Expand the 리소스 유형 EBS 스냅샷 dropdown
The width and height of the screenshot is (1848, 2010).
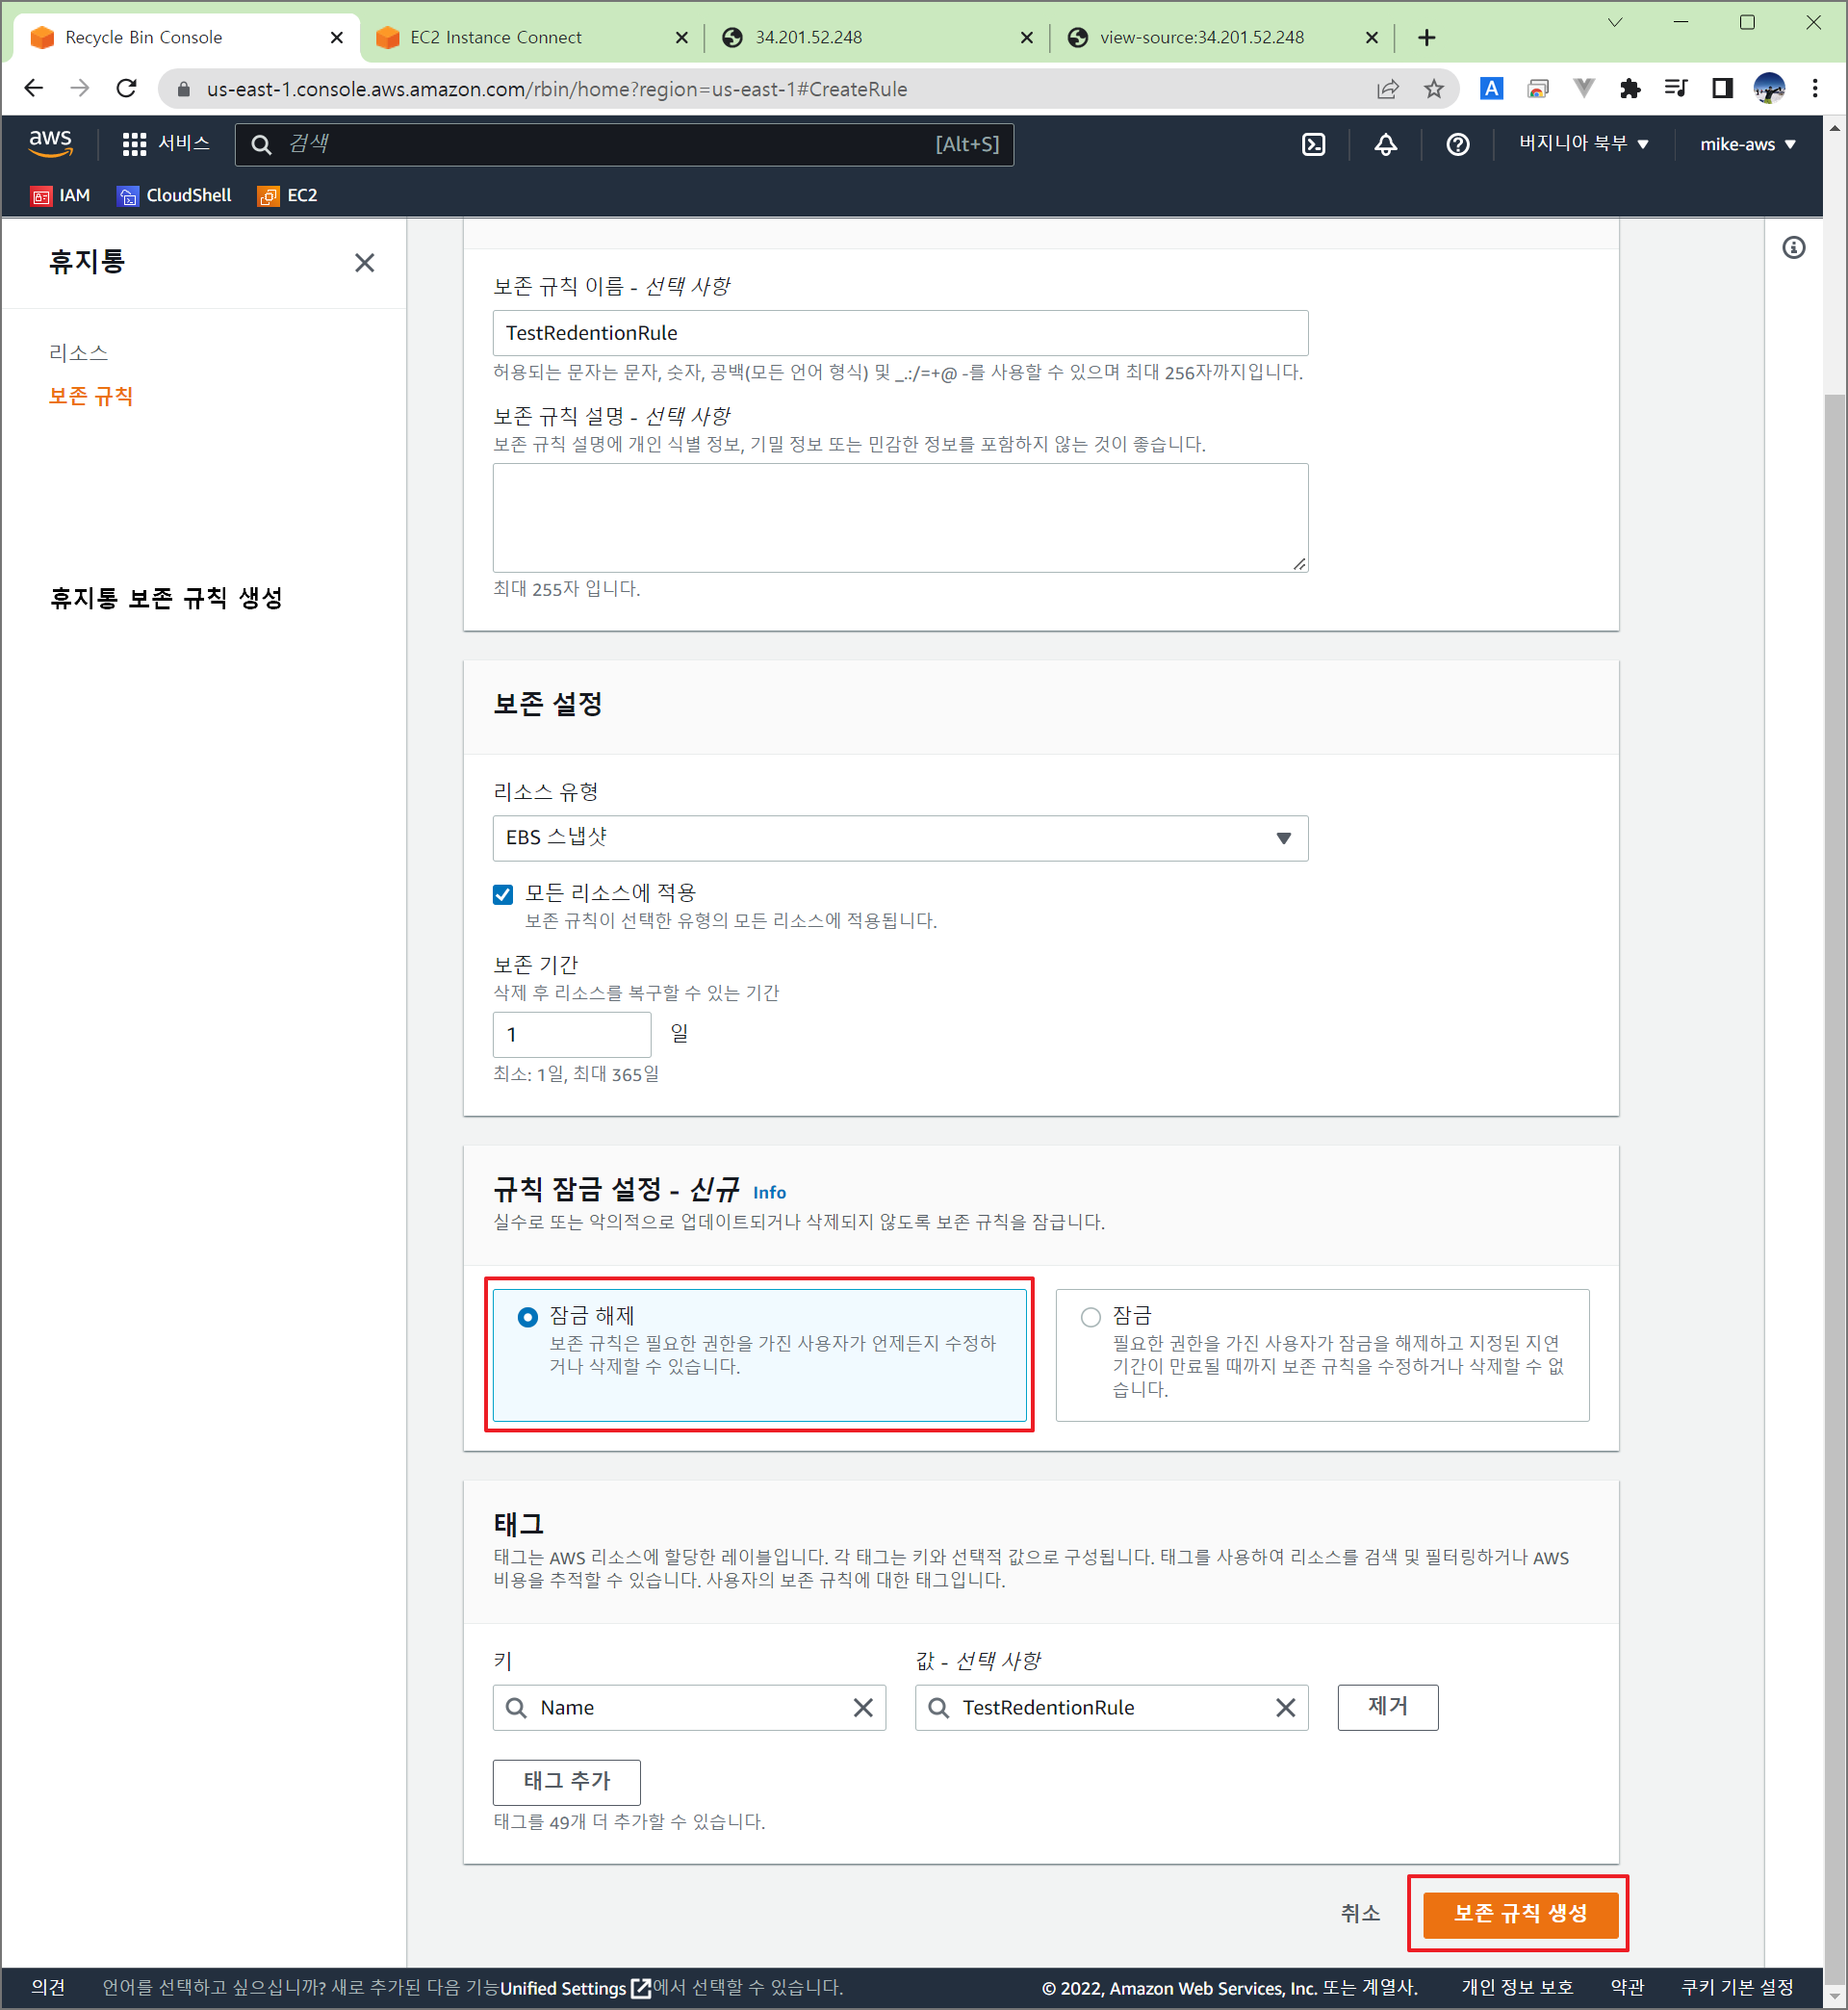pyautogui.click(x=899, y=837)
